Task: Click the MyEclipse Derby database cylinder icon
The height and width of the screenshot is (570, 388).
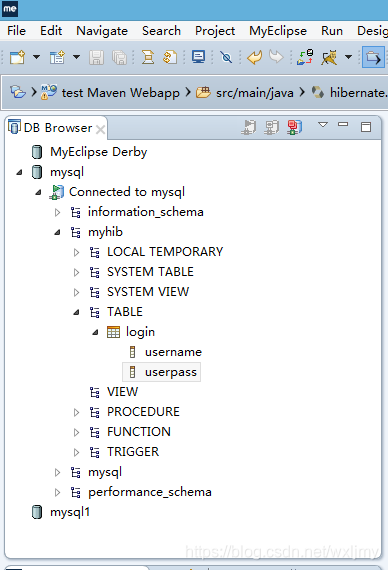Action: pos(37,152)
